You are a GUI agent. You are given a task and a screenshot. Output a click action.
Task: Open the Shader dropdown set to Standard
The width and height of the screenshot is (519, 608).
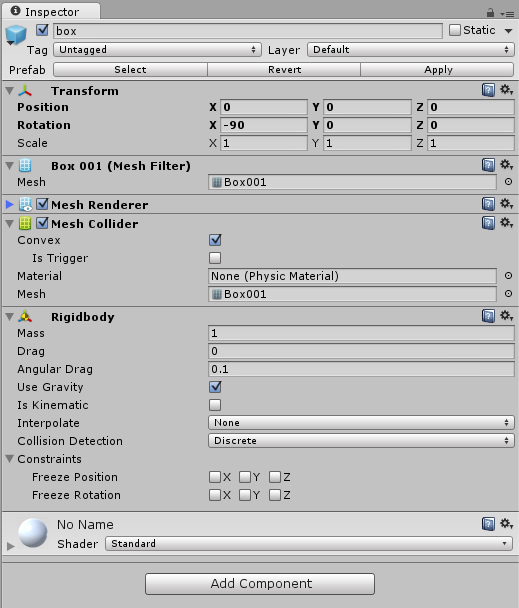coord(309,544)
